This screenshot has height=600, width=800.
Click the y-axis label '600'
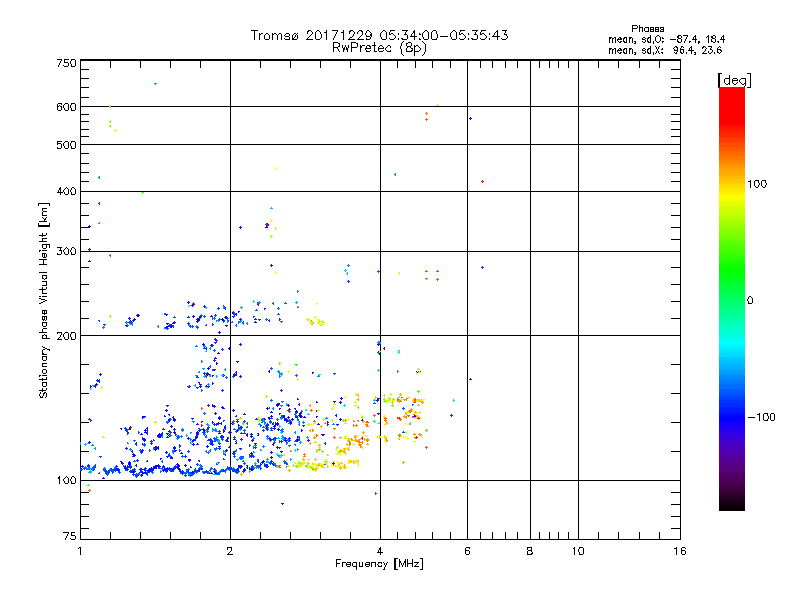(66, 107)
